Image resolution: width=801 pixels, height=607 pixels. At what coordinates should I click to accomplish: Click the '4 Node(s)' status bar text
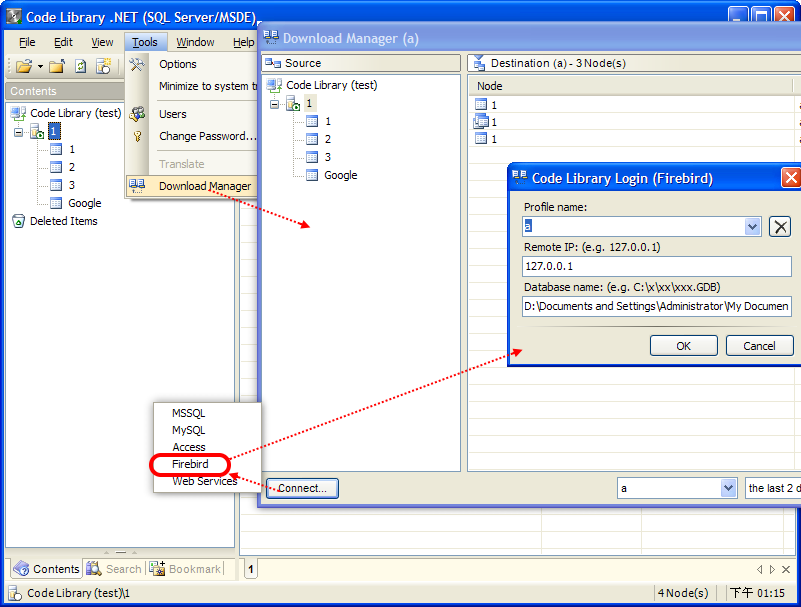point(683,593)
